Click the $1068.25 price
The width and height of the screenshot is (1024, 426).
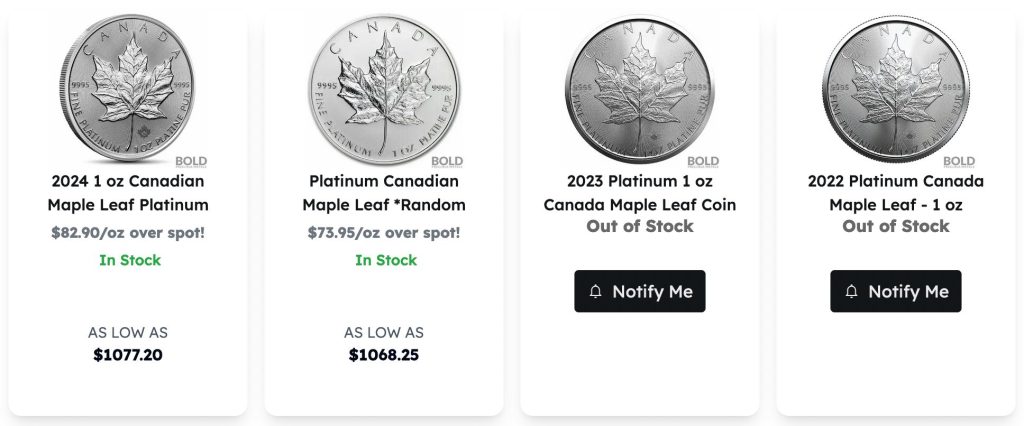[x=384, y=354]
